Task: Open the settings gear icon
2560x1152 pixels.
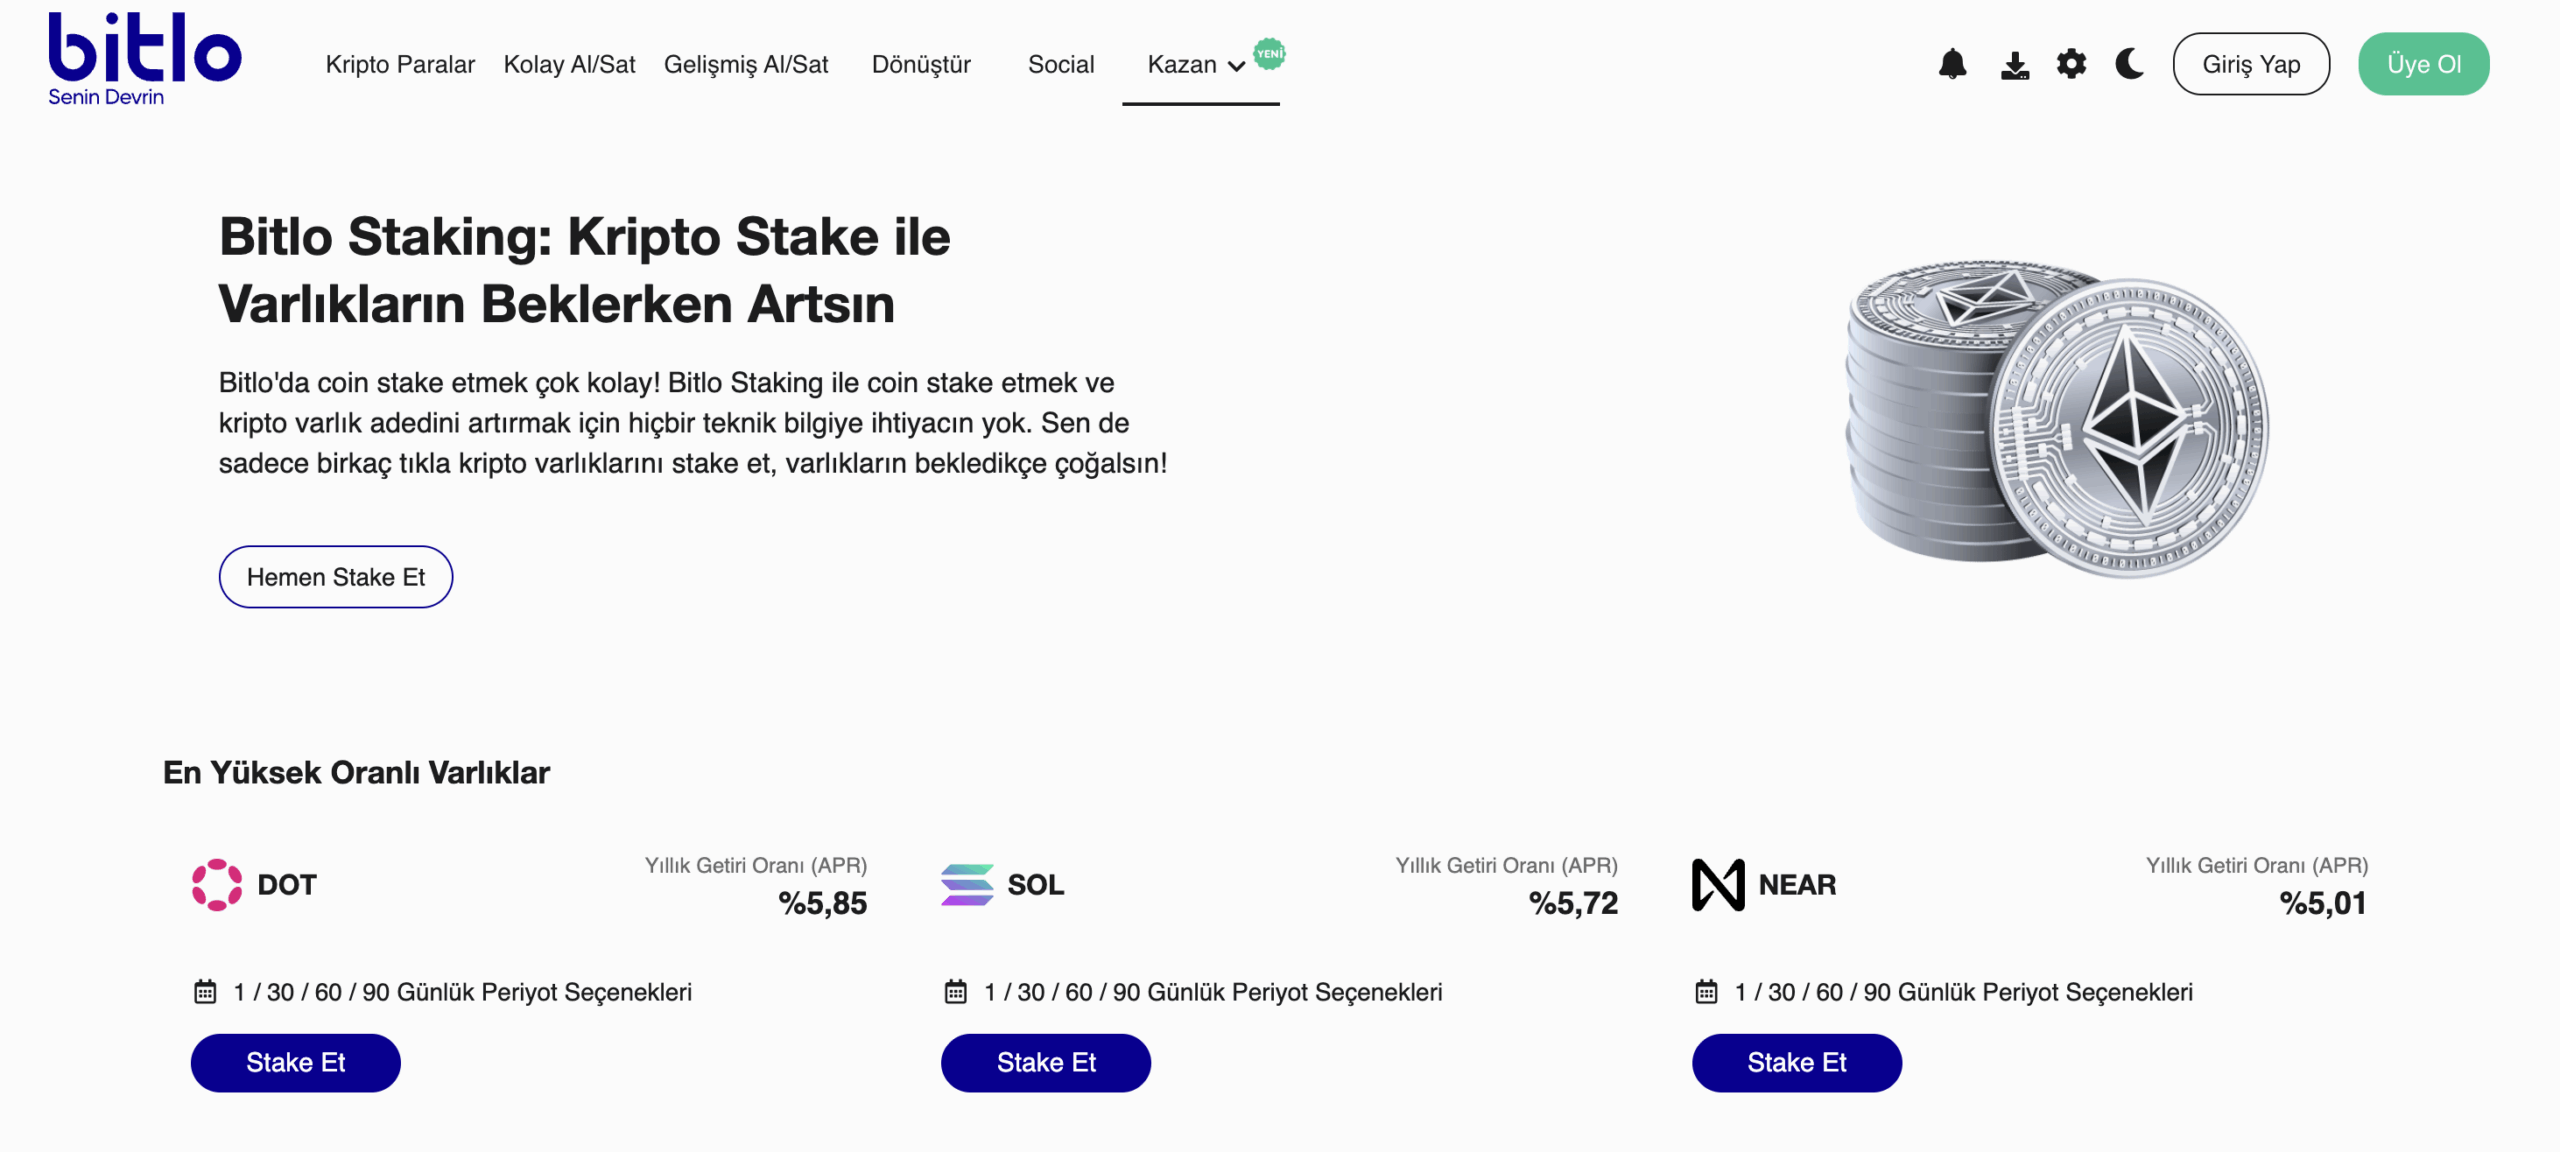Action: click(x=2071, y=64)
